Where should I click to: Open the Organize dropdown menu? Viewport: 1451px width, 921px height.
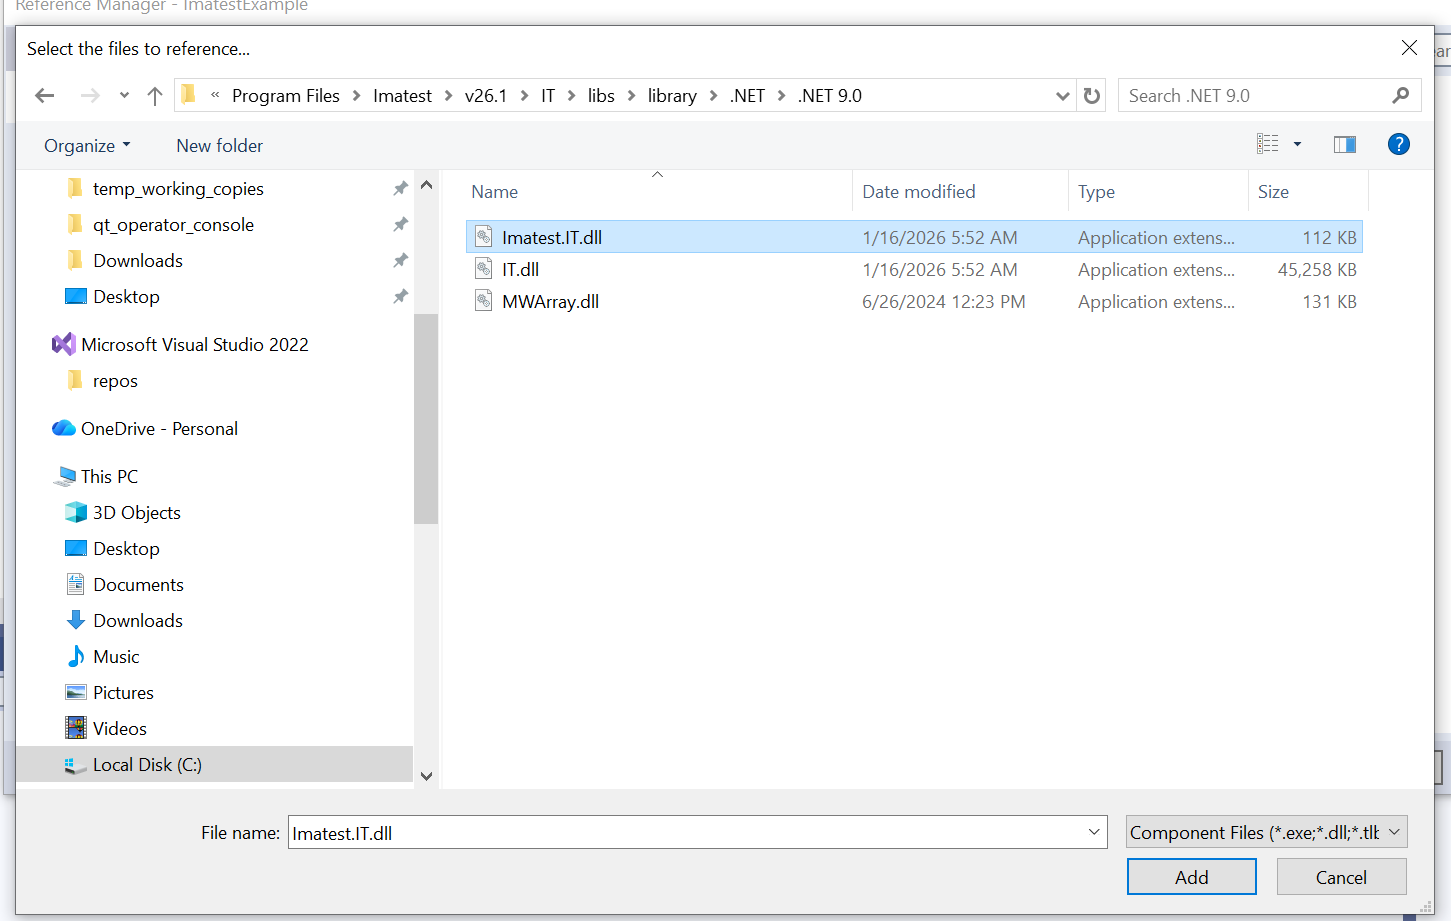click(87, 146)
